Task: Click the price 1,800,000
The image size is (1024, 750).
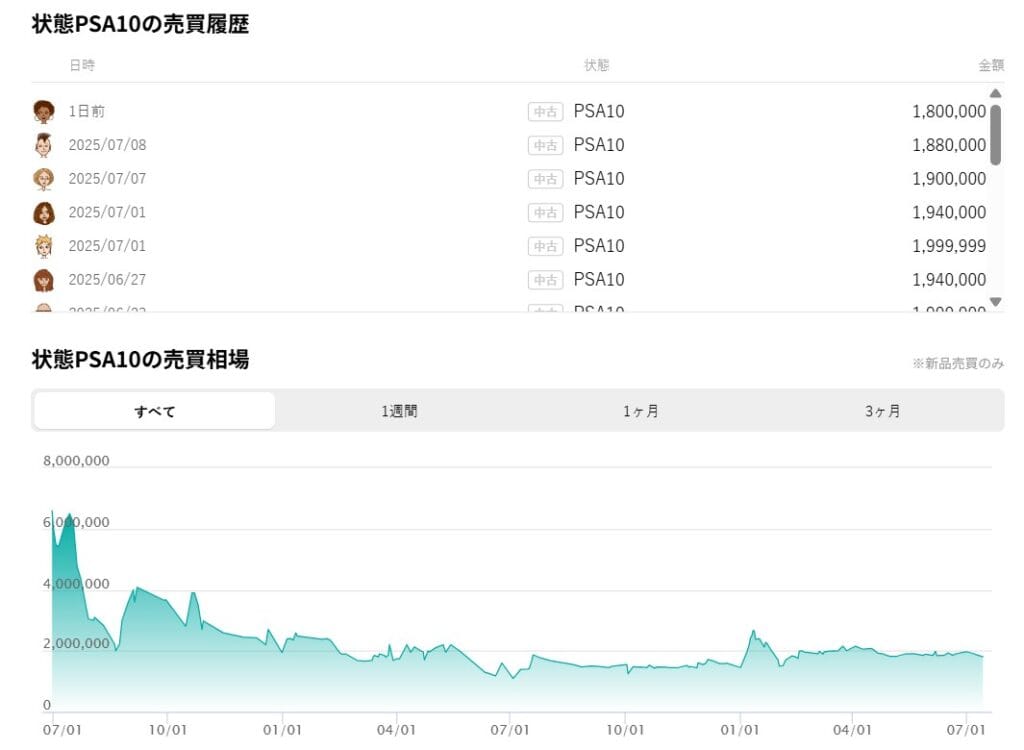Action: 949,112
